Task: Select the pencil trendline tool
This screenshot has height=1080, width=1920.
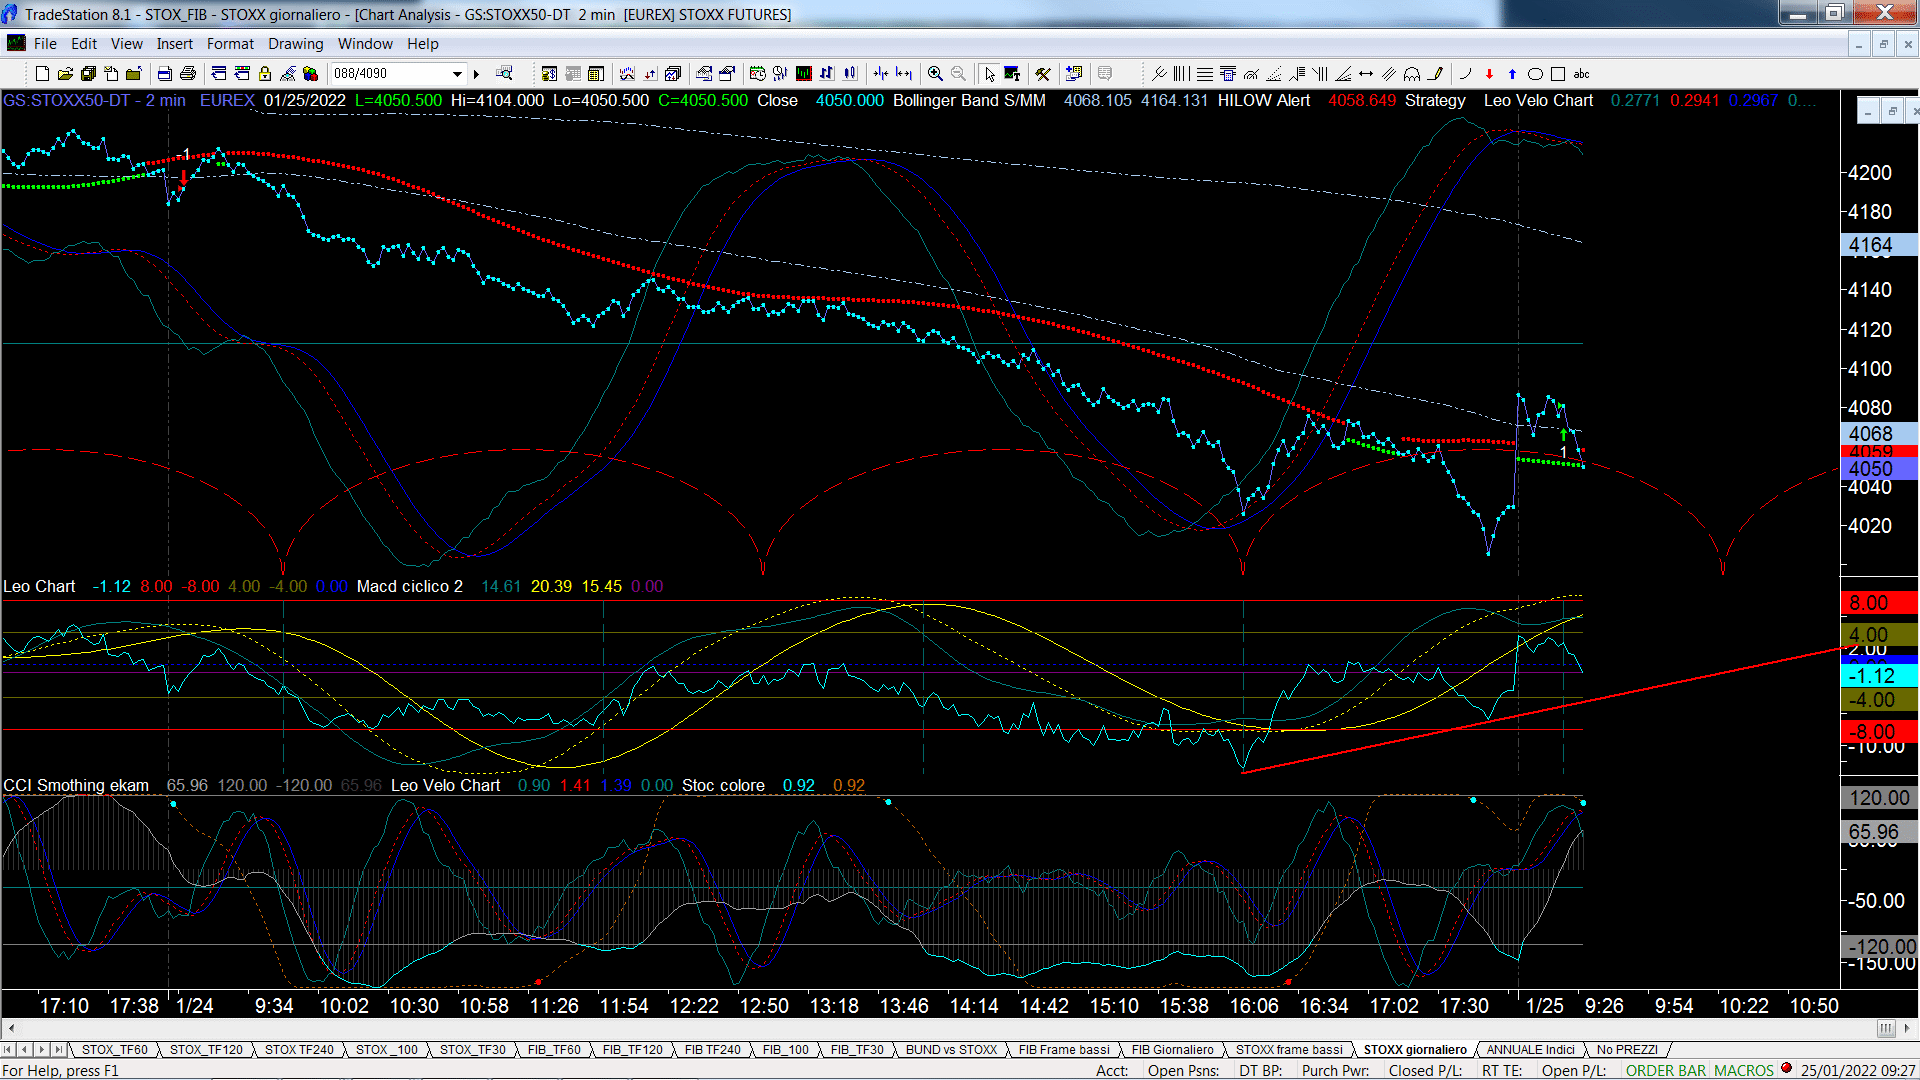Action: [1436, 74]
